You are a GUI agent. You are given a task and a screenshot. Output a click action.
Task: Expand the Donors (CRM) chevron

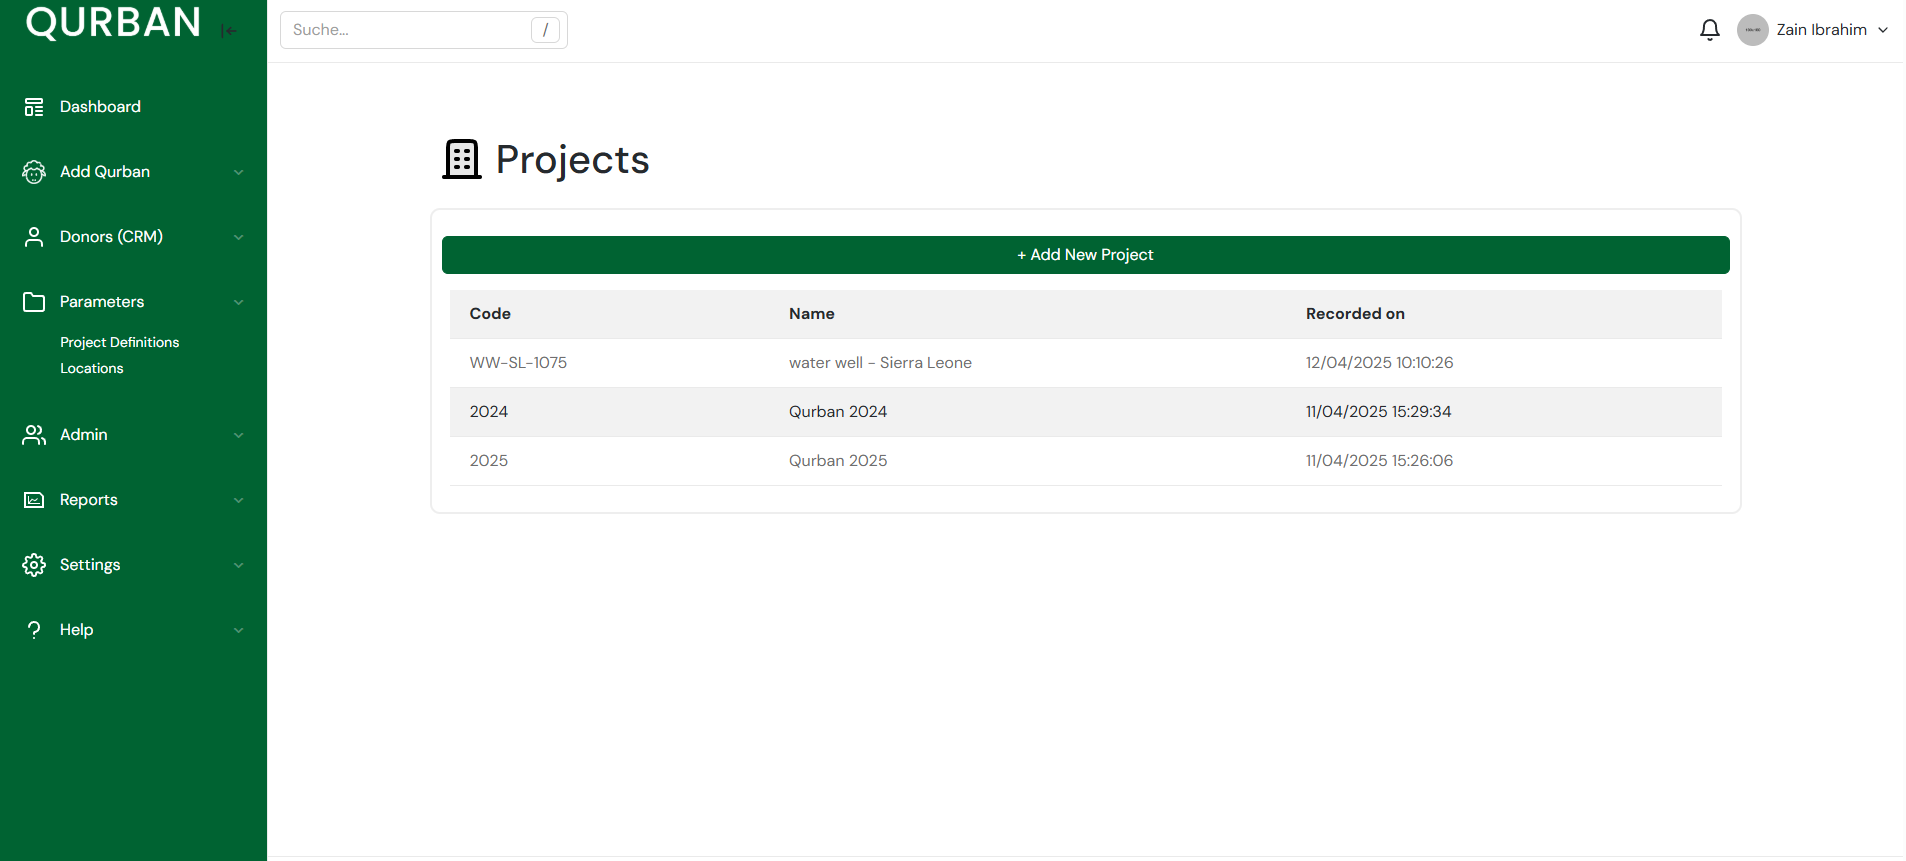[x=238, y=237]
